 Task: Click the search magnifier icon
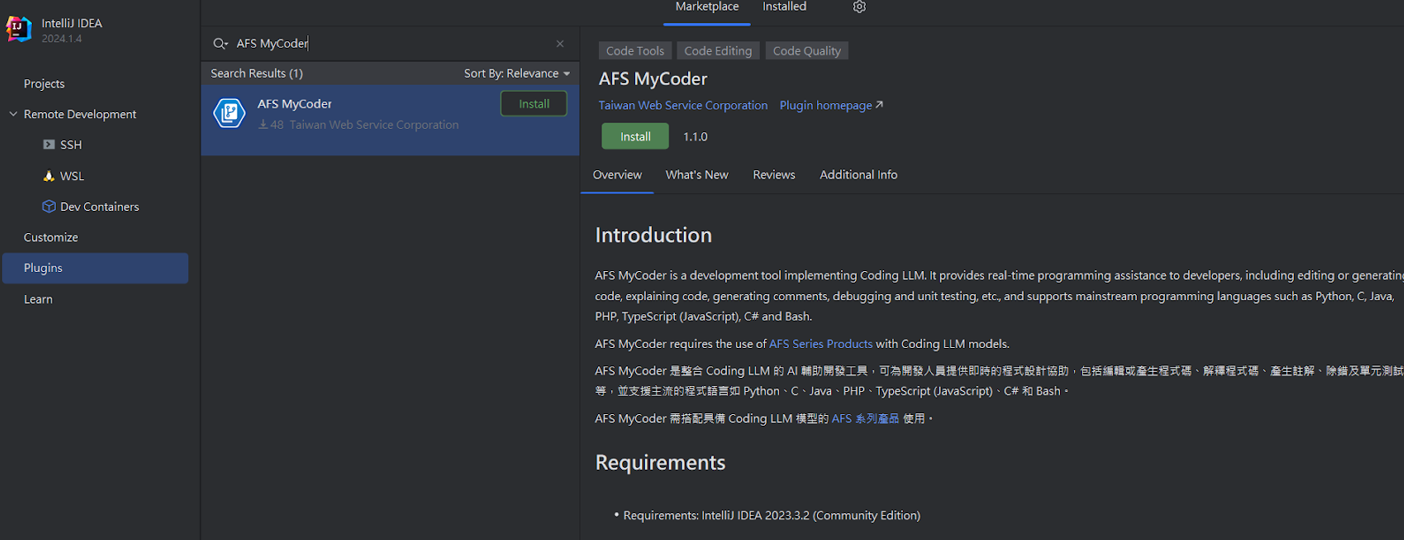pyautogui.click(x=220, y=44)
